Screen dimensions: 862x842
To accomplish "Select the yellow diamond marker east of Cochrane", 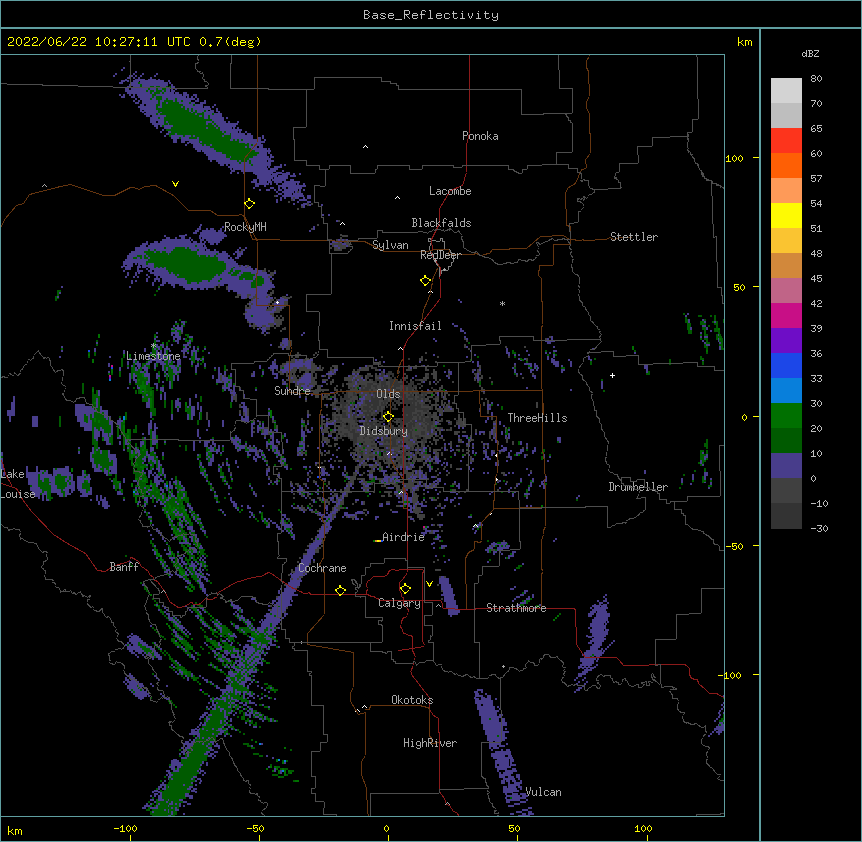I will (x=340, y=590).
